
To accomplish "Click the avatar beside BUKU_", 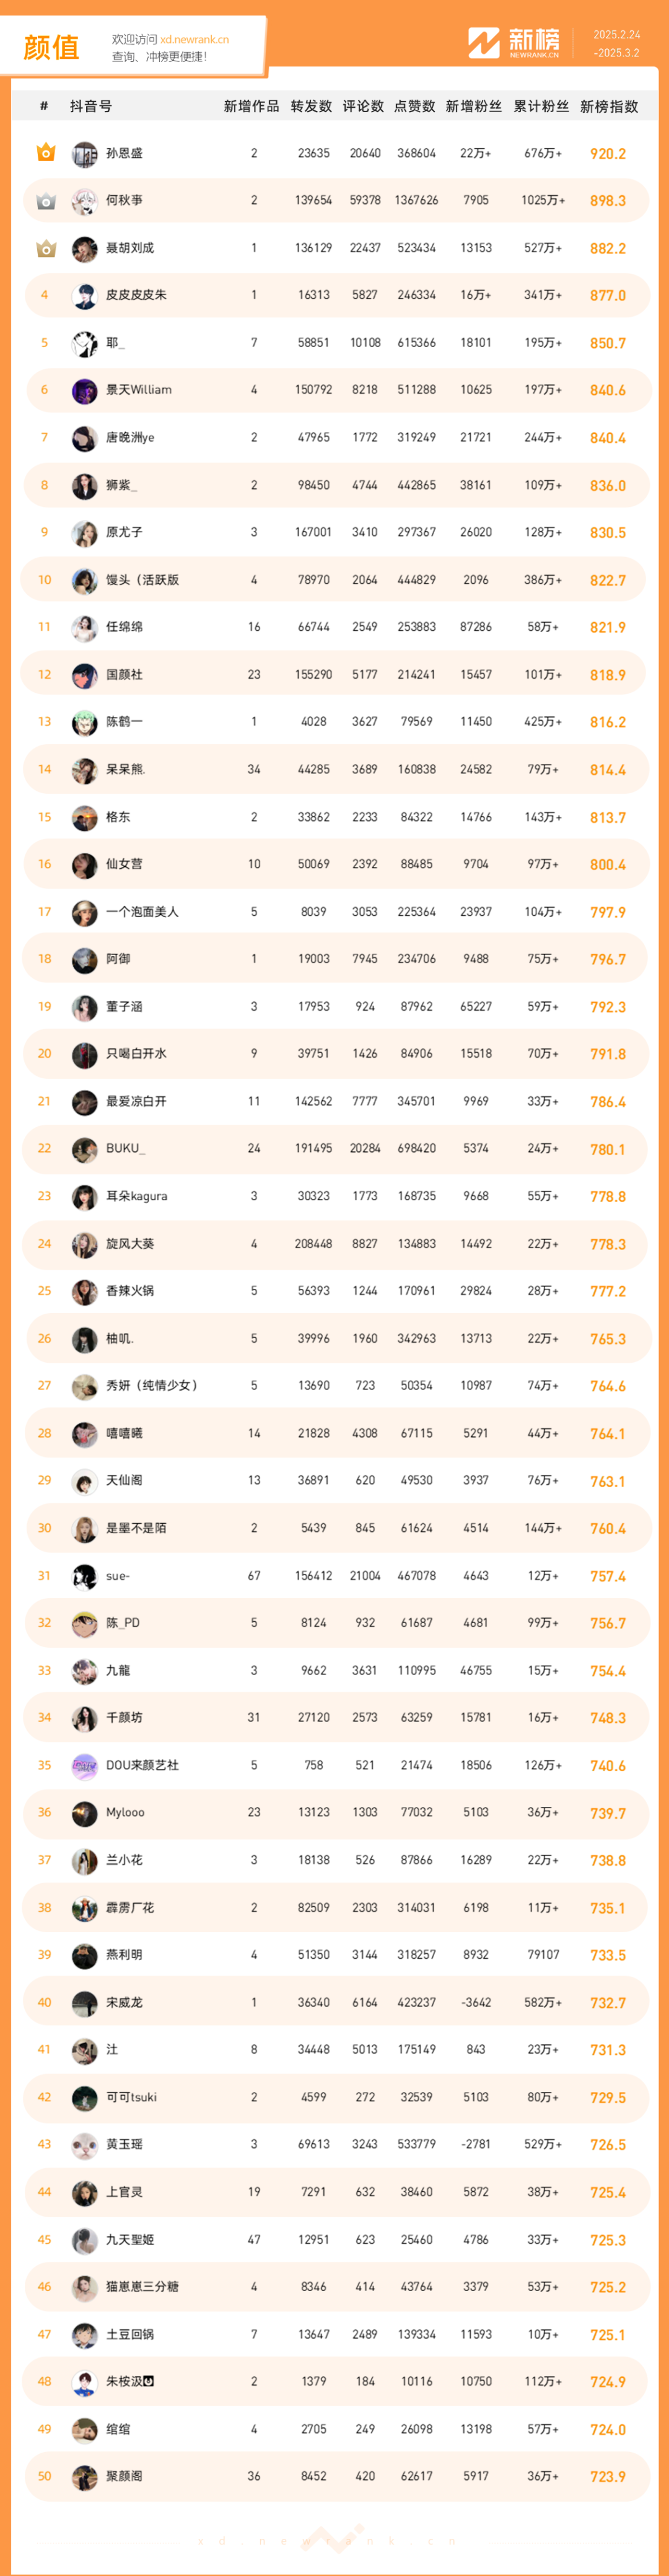I will [x=84, y=1149].
